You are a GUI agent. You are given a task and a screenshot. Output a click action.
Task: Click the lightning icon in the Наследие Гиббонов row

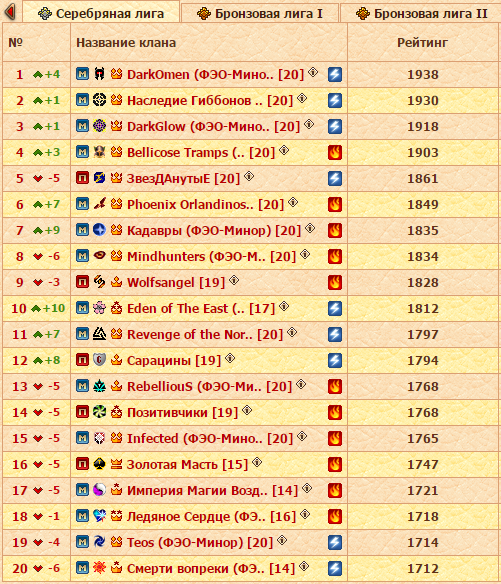[x=335, y=101]
